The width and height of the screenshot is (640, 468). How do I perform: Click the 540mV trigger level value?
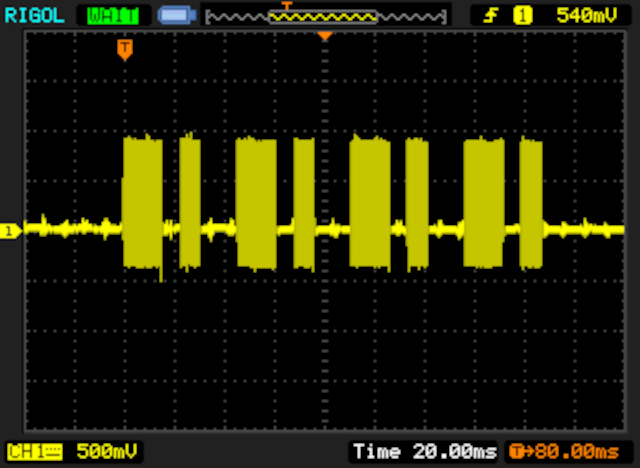tap(587, 16)
